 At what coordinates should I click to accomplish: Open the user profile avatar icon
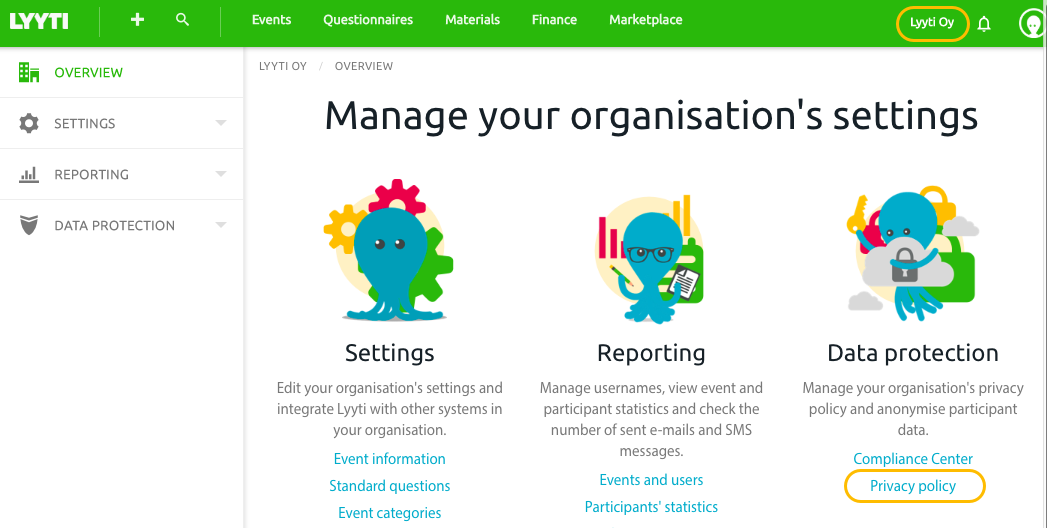(x=1032, y=24)
